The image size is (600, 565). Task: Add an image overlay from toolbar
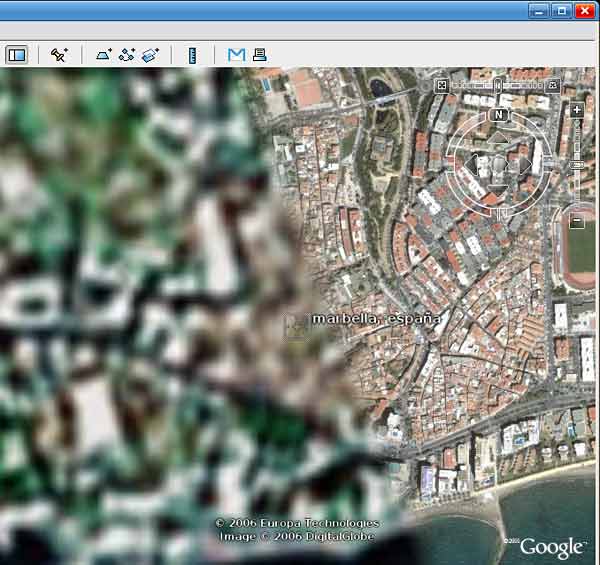(x=151, y=55)
